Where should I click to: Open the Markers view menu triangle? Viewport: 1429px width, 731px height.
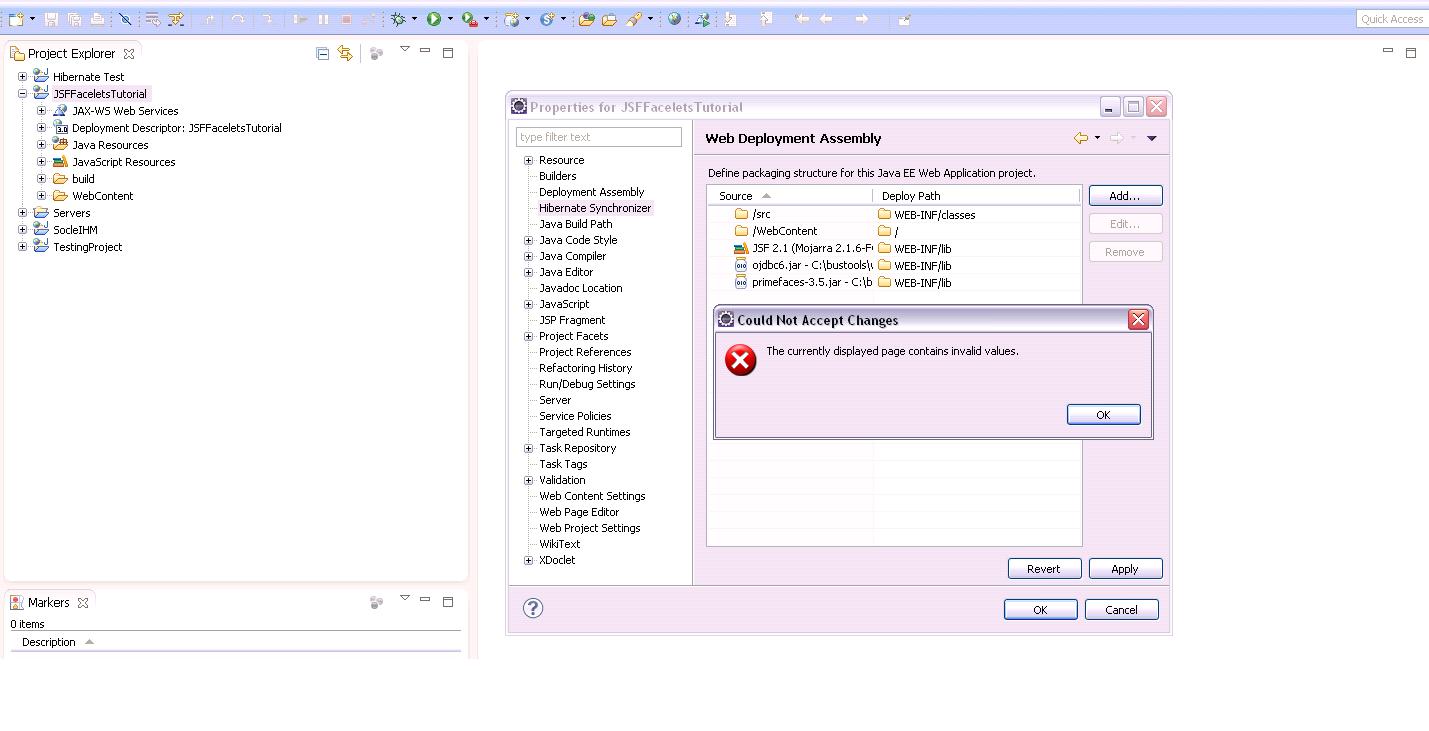(404, 598)
